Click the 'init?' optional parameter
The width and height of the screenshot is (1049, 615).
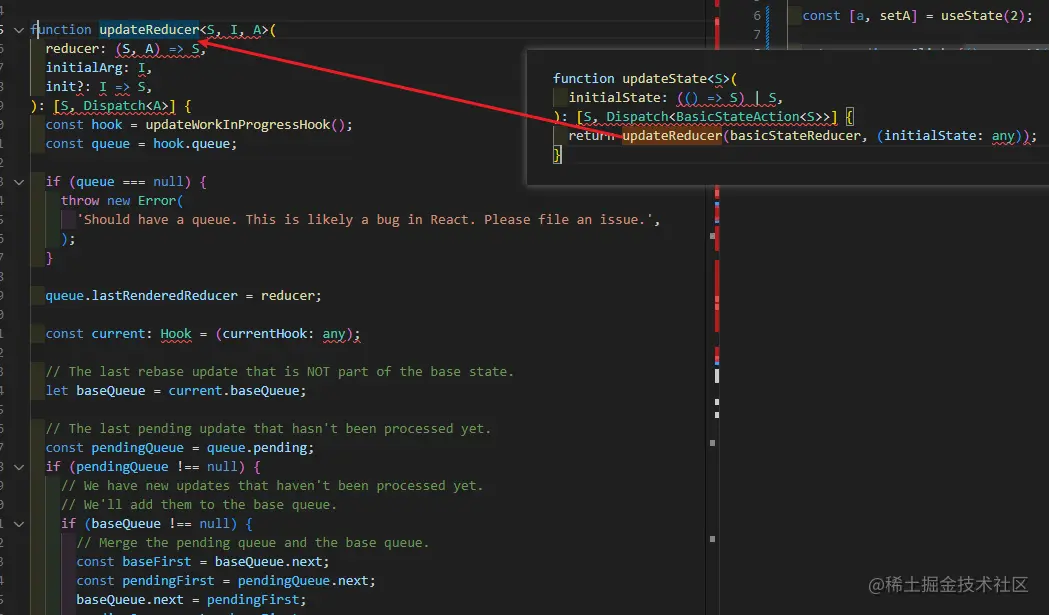65,87
